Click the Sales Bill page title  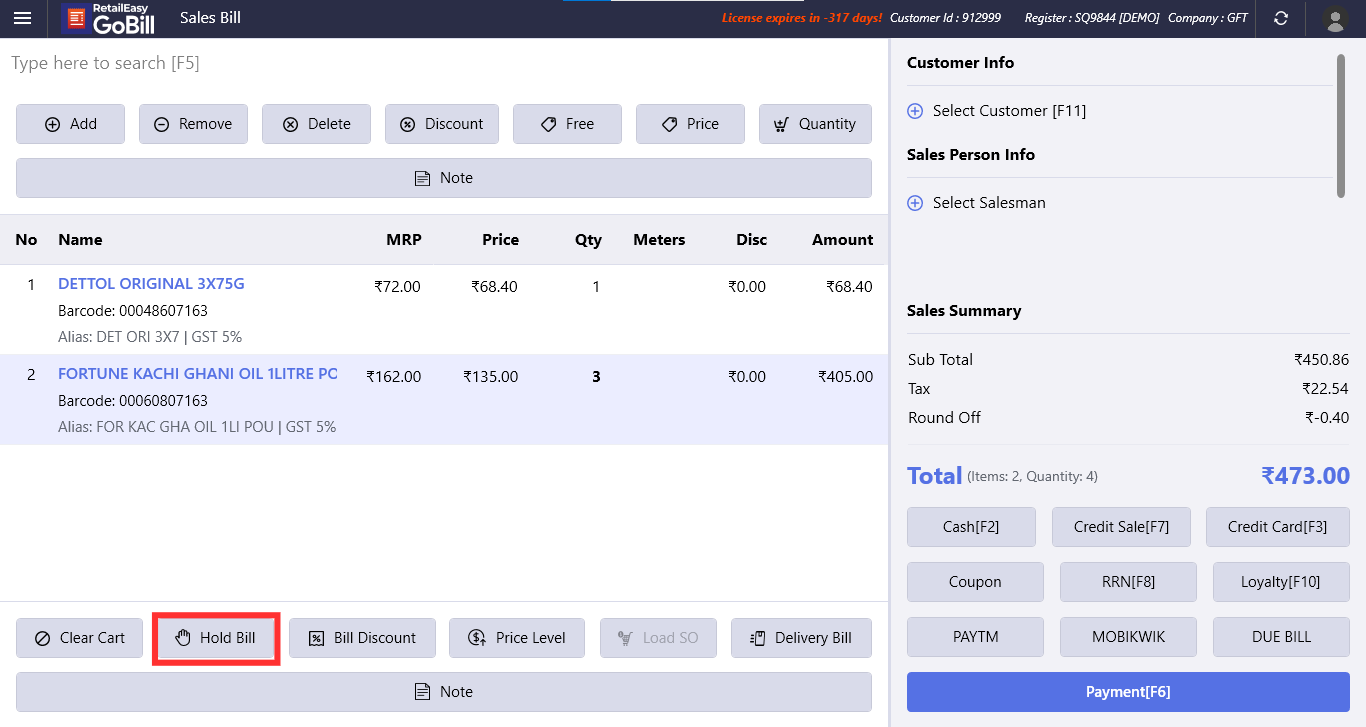tap(210, 18)
